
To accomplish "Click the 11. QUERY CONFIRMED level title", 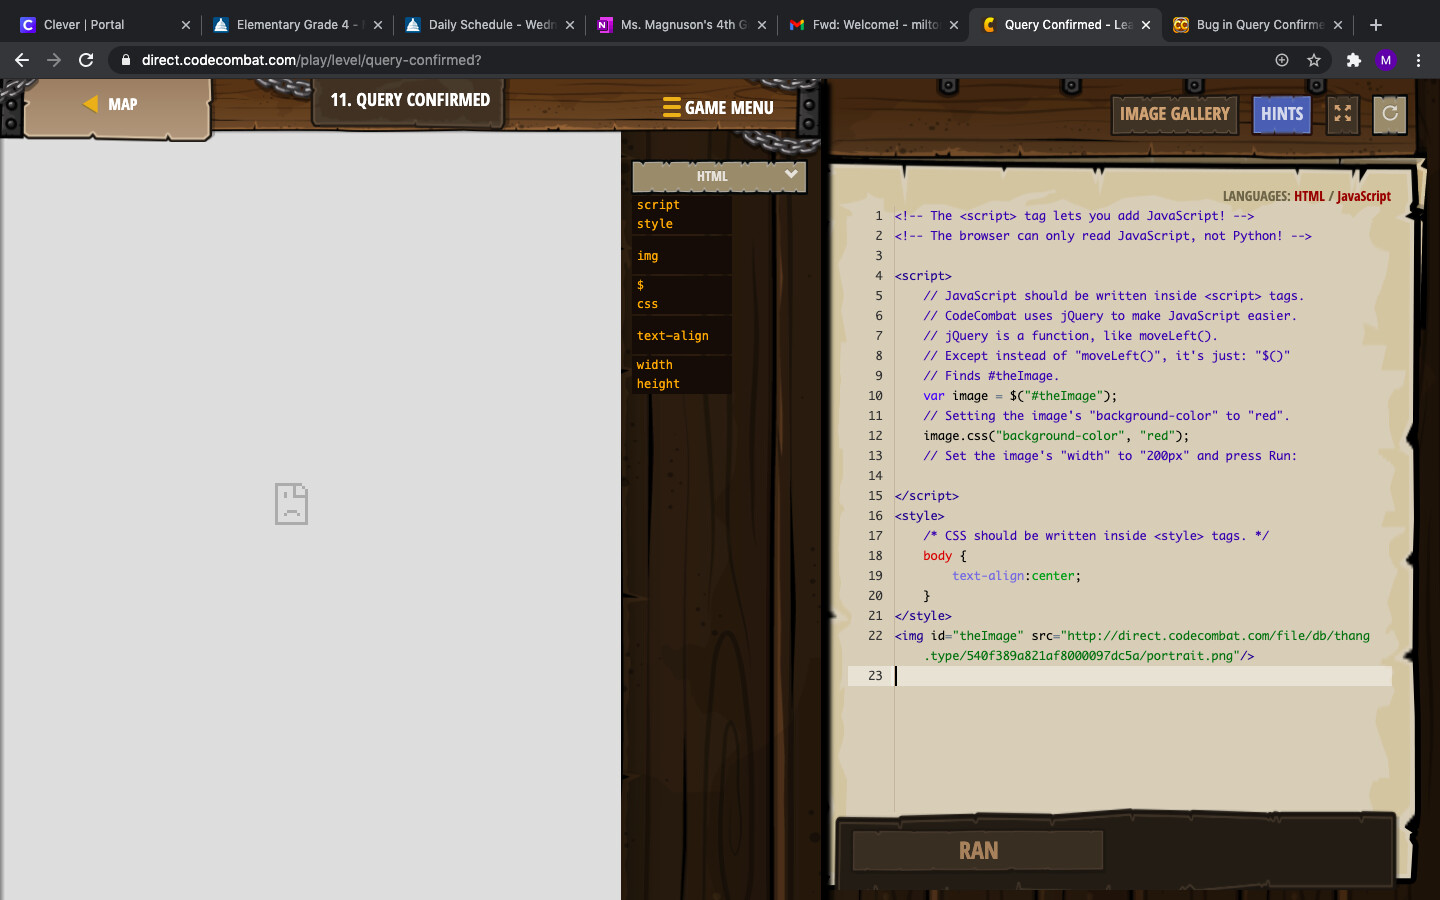I will pos(410,100).
